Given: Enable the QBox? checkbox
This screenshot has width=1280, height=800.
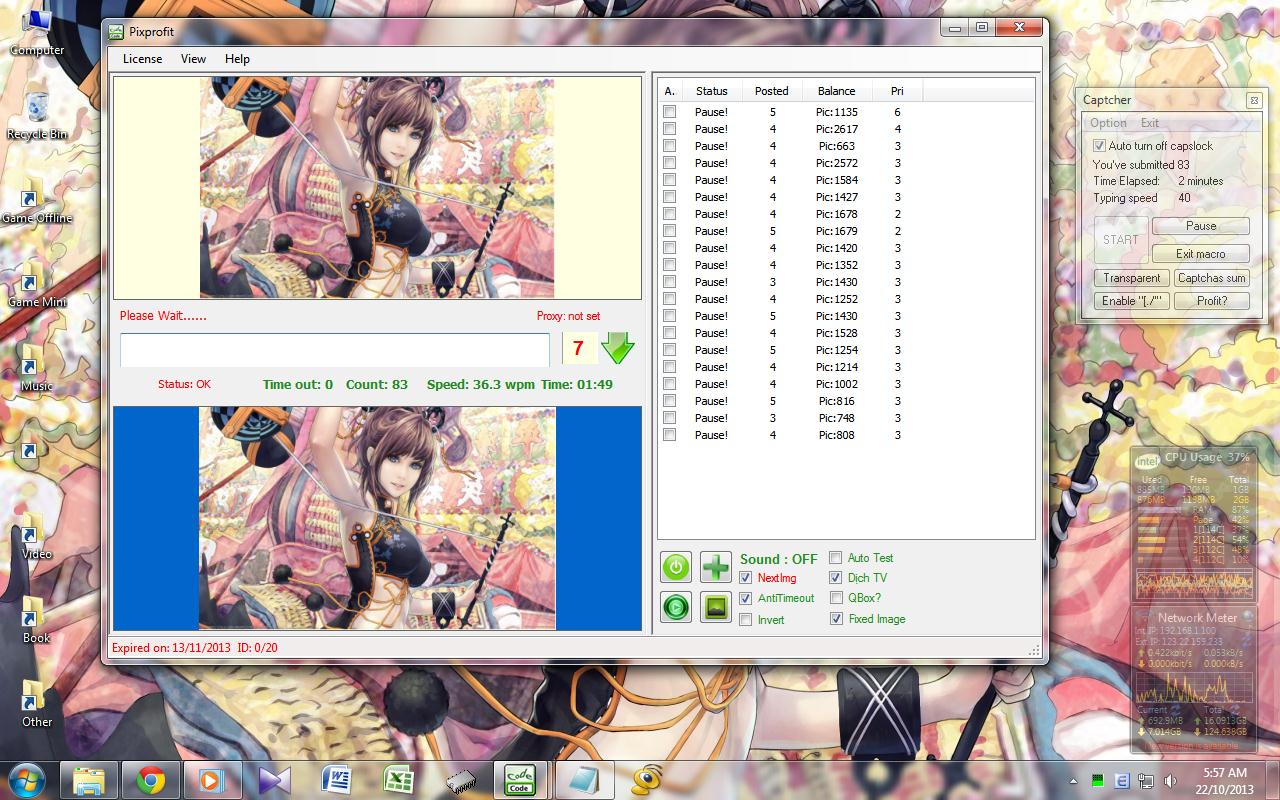Looking at the screenshot, I should pyautogui.click(x=836, y=598).
